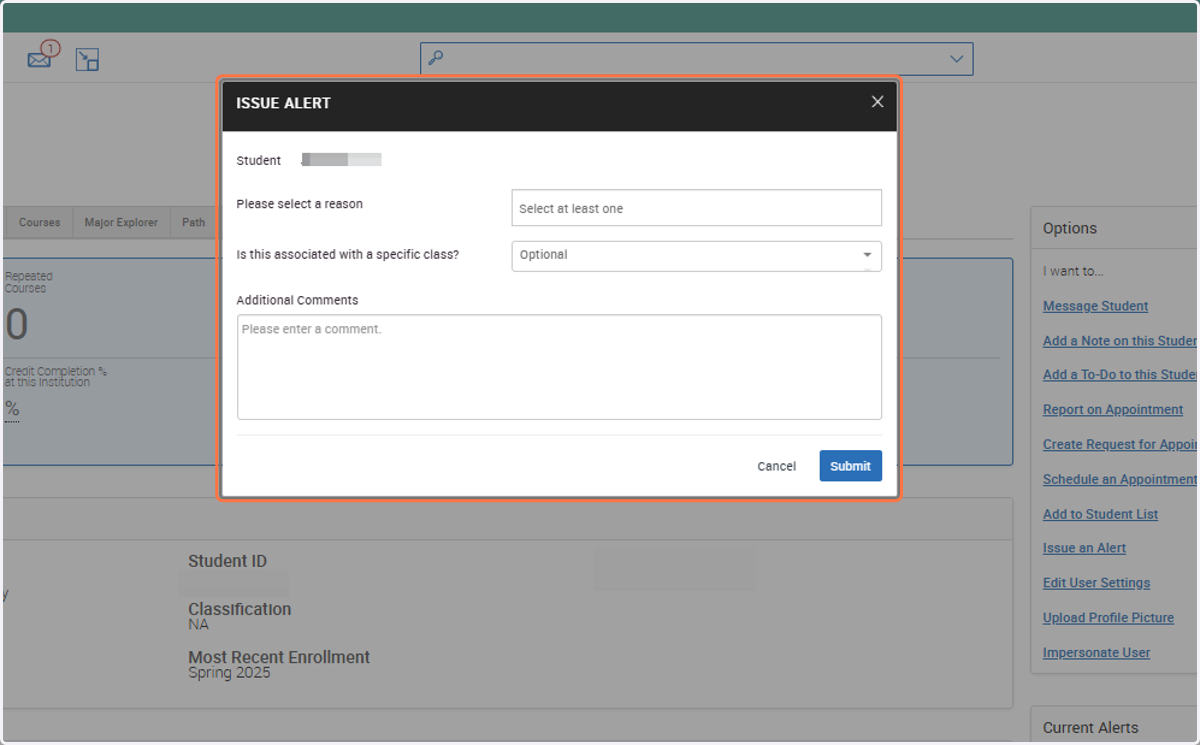
Task: Click the 'Credit Completion %' label
Action: pos(55,376)
